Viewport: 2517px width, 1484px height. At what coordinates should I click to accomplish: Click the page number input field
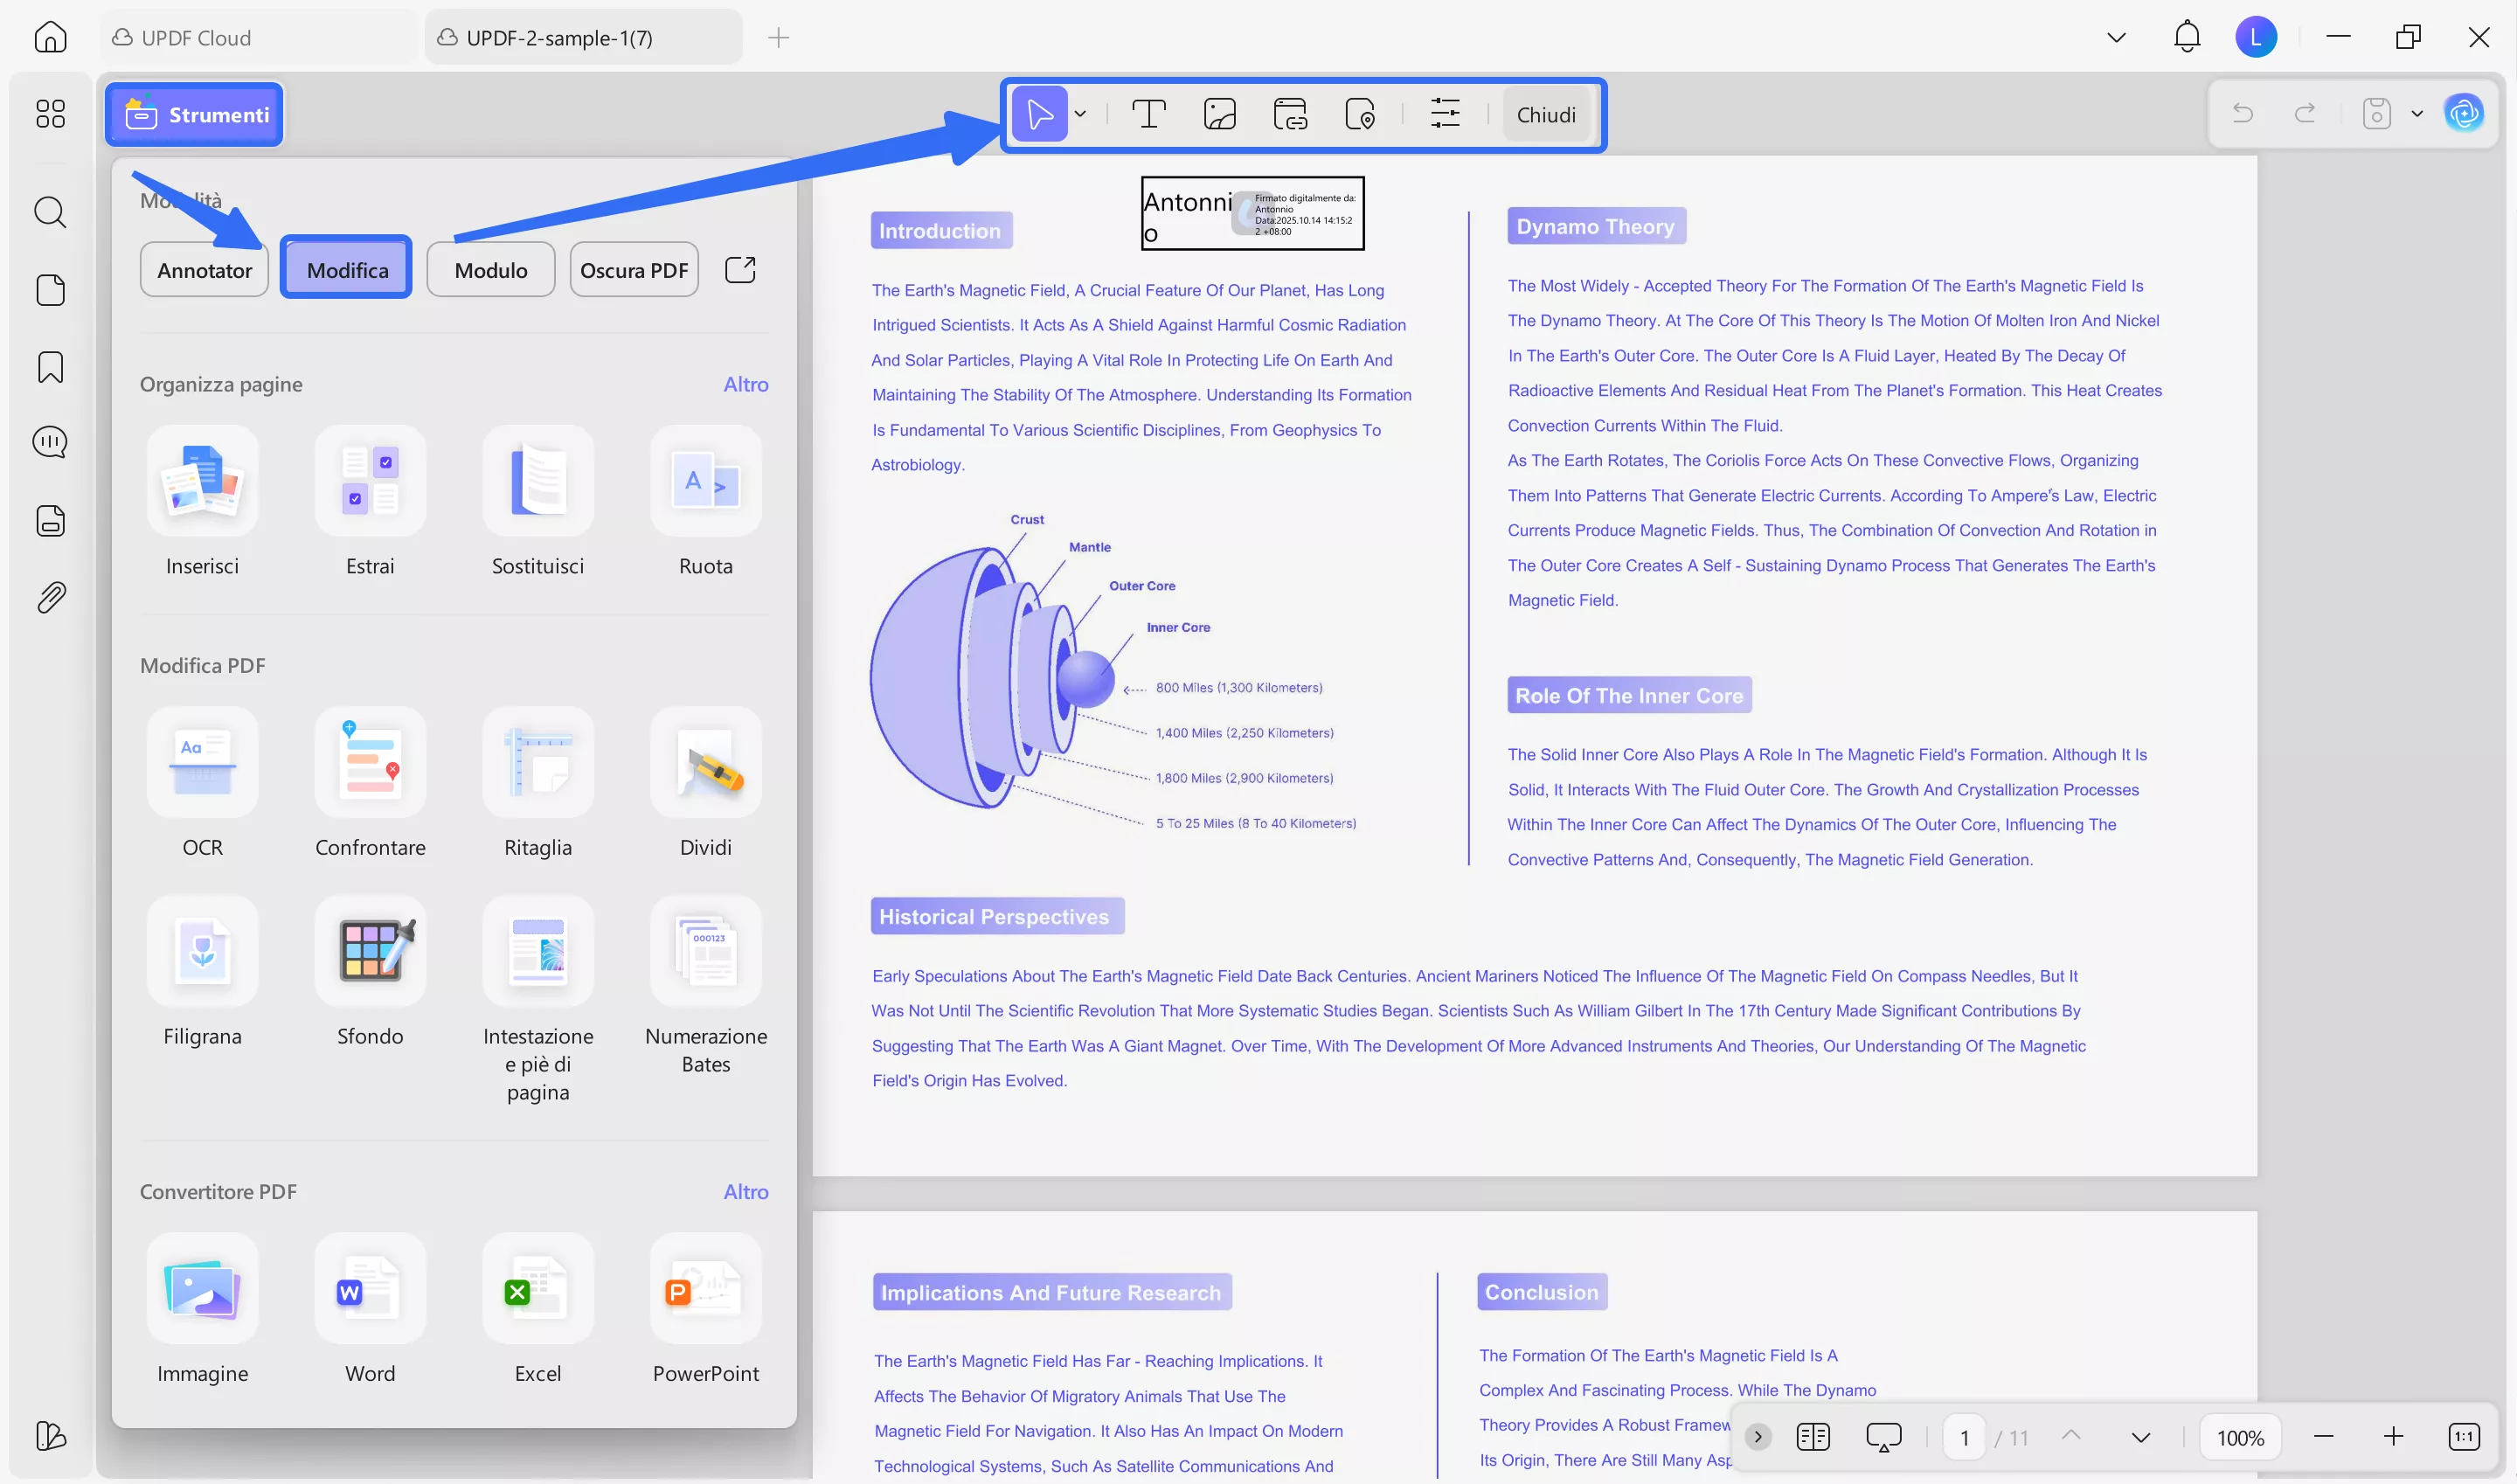pyautogui.click(x=1963, y=1437)
